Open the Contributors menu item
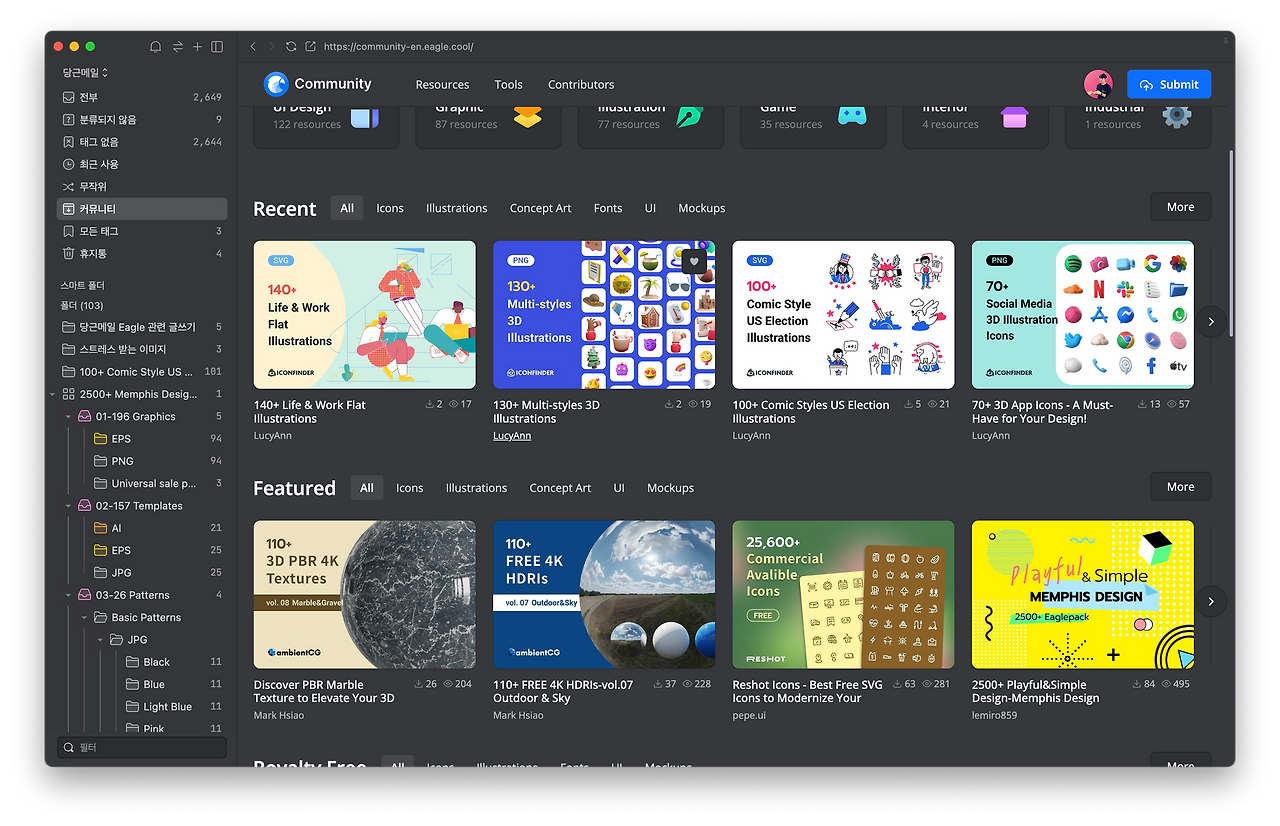This screenshot has height=826, width=1280. 581,85
